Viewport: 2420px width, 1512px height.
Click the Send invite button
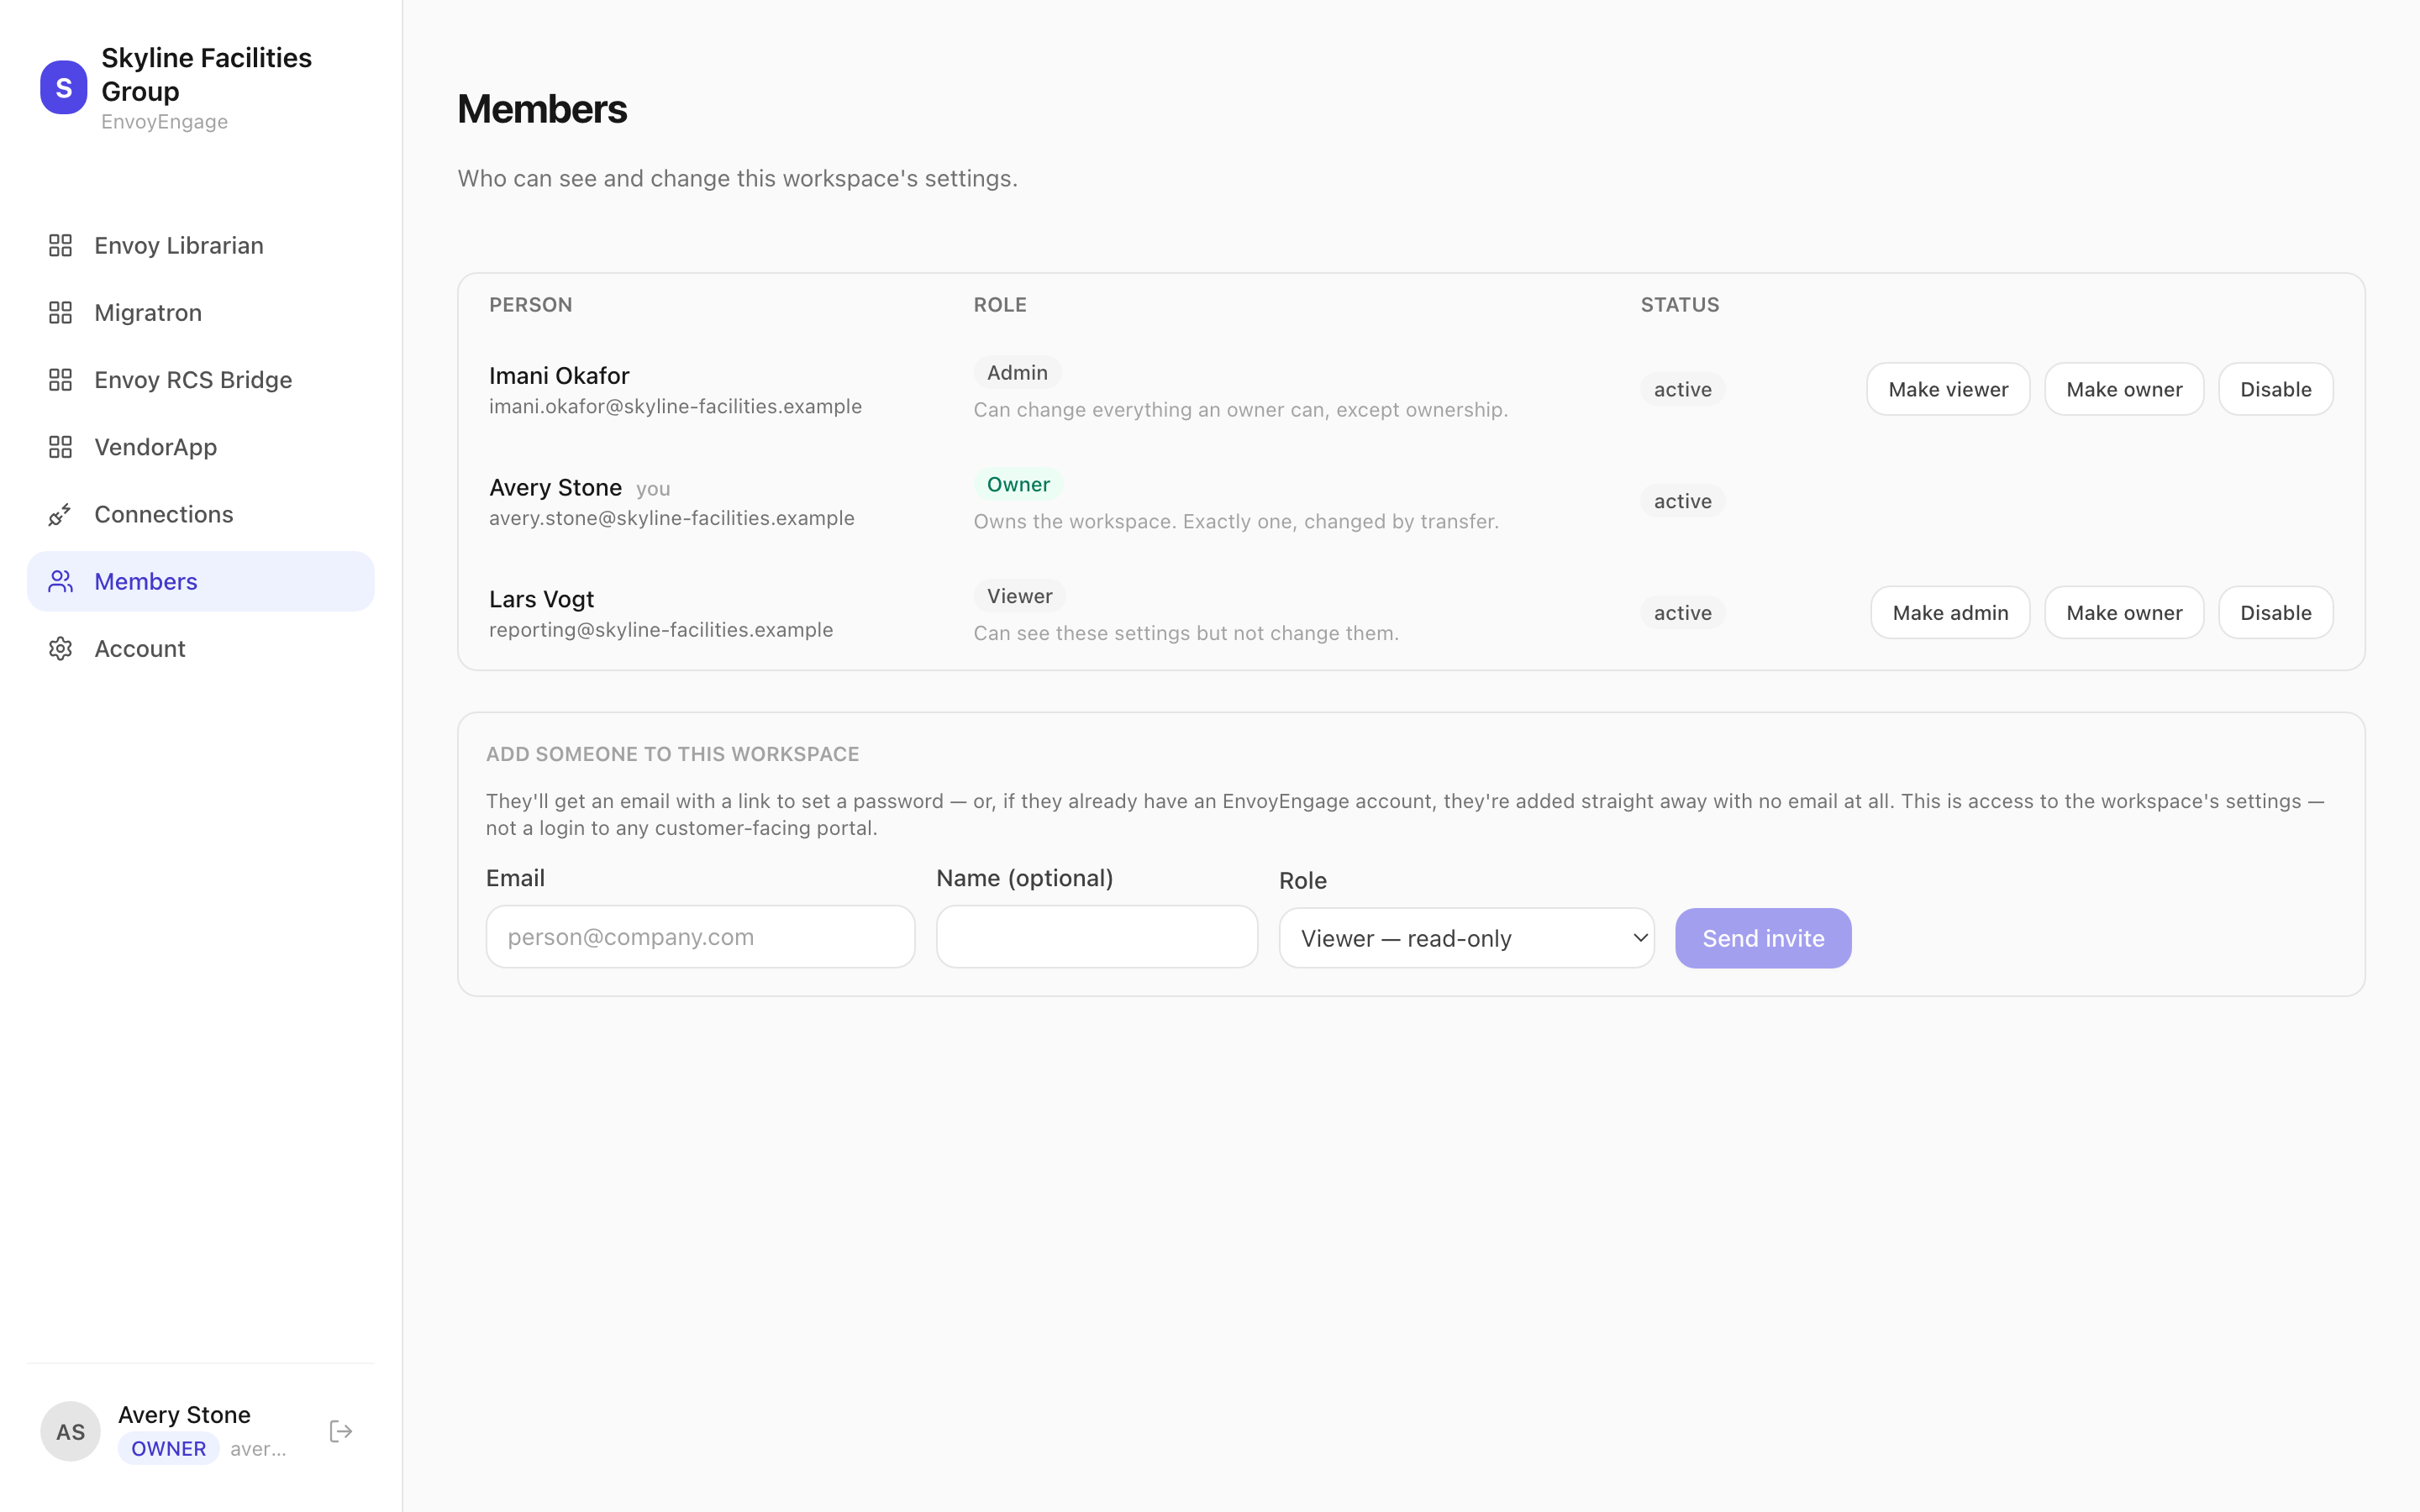click(x=1763, y=938)
